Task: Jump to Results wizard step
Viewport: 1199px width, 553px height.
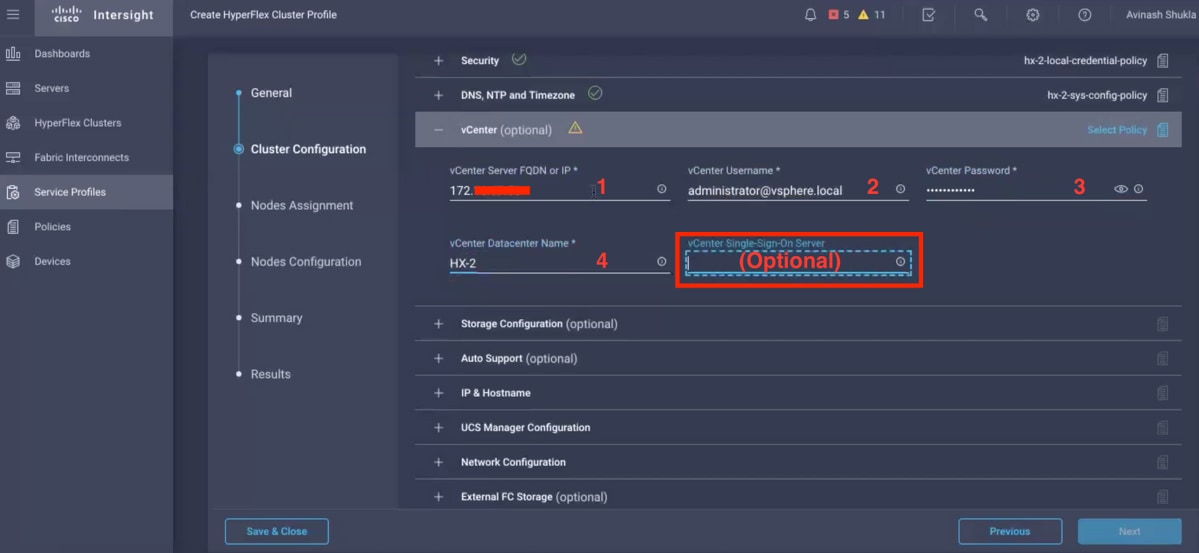Action: [271, 374]
